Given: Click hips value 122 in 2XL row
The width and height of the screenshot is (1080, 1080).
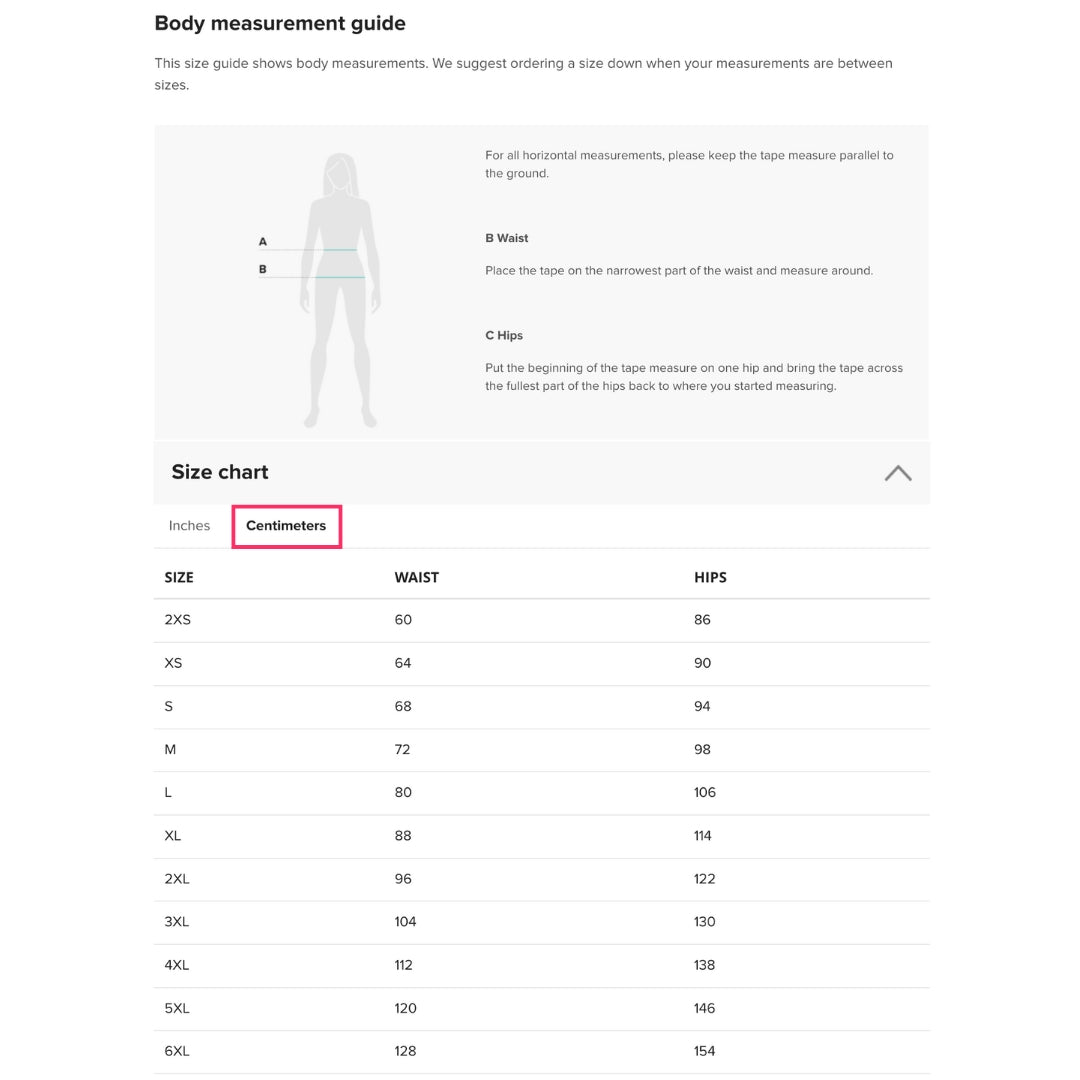Looking at the screenshot, I should tap(704, 879).
